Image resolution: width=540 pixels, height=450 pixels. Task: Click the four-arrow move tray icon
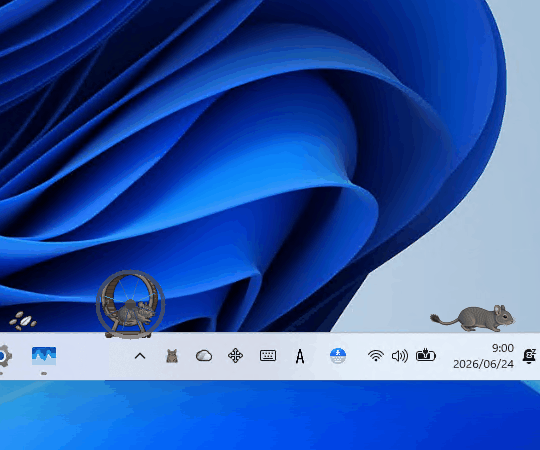pyautogui.click(x=236, y=356)
